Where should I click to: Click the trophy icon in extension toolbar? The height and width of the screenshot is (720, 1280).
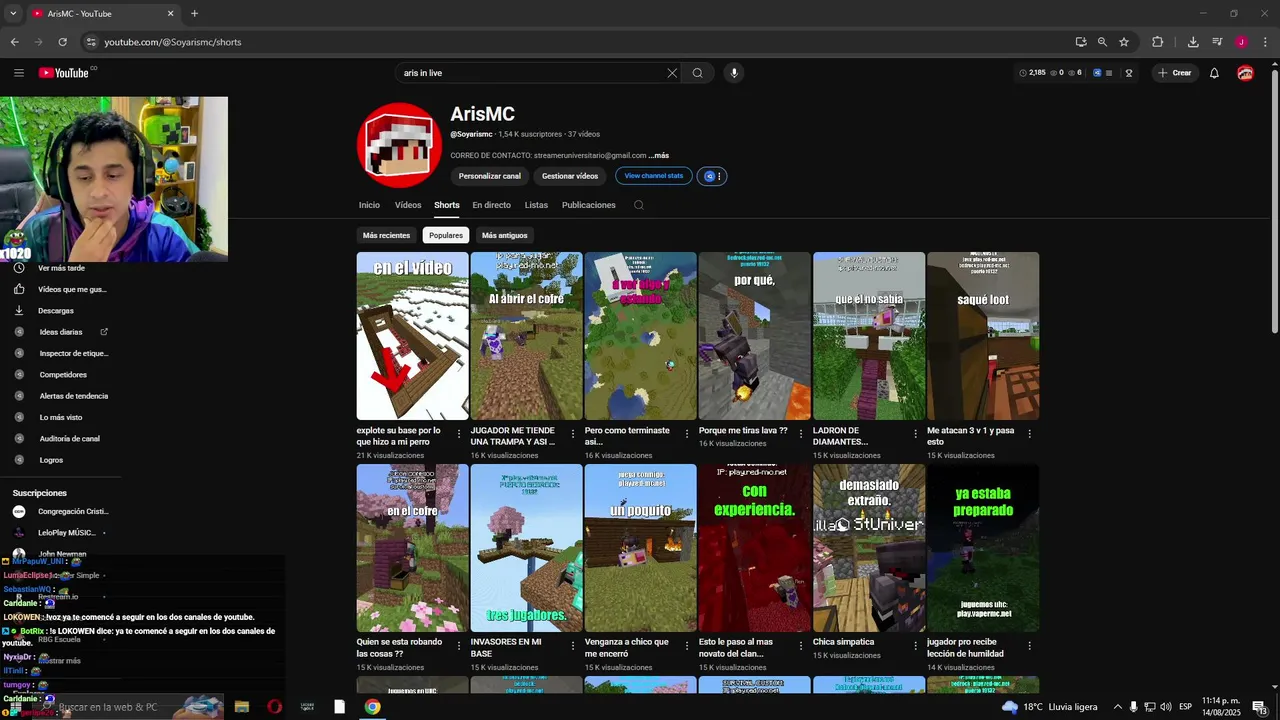(1129, 73)
